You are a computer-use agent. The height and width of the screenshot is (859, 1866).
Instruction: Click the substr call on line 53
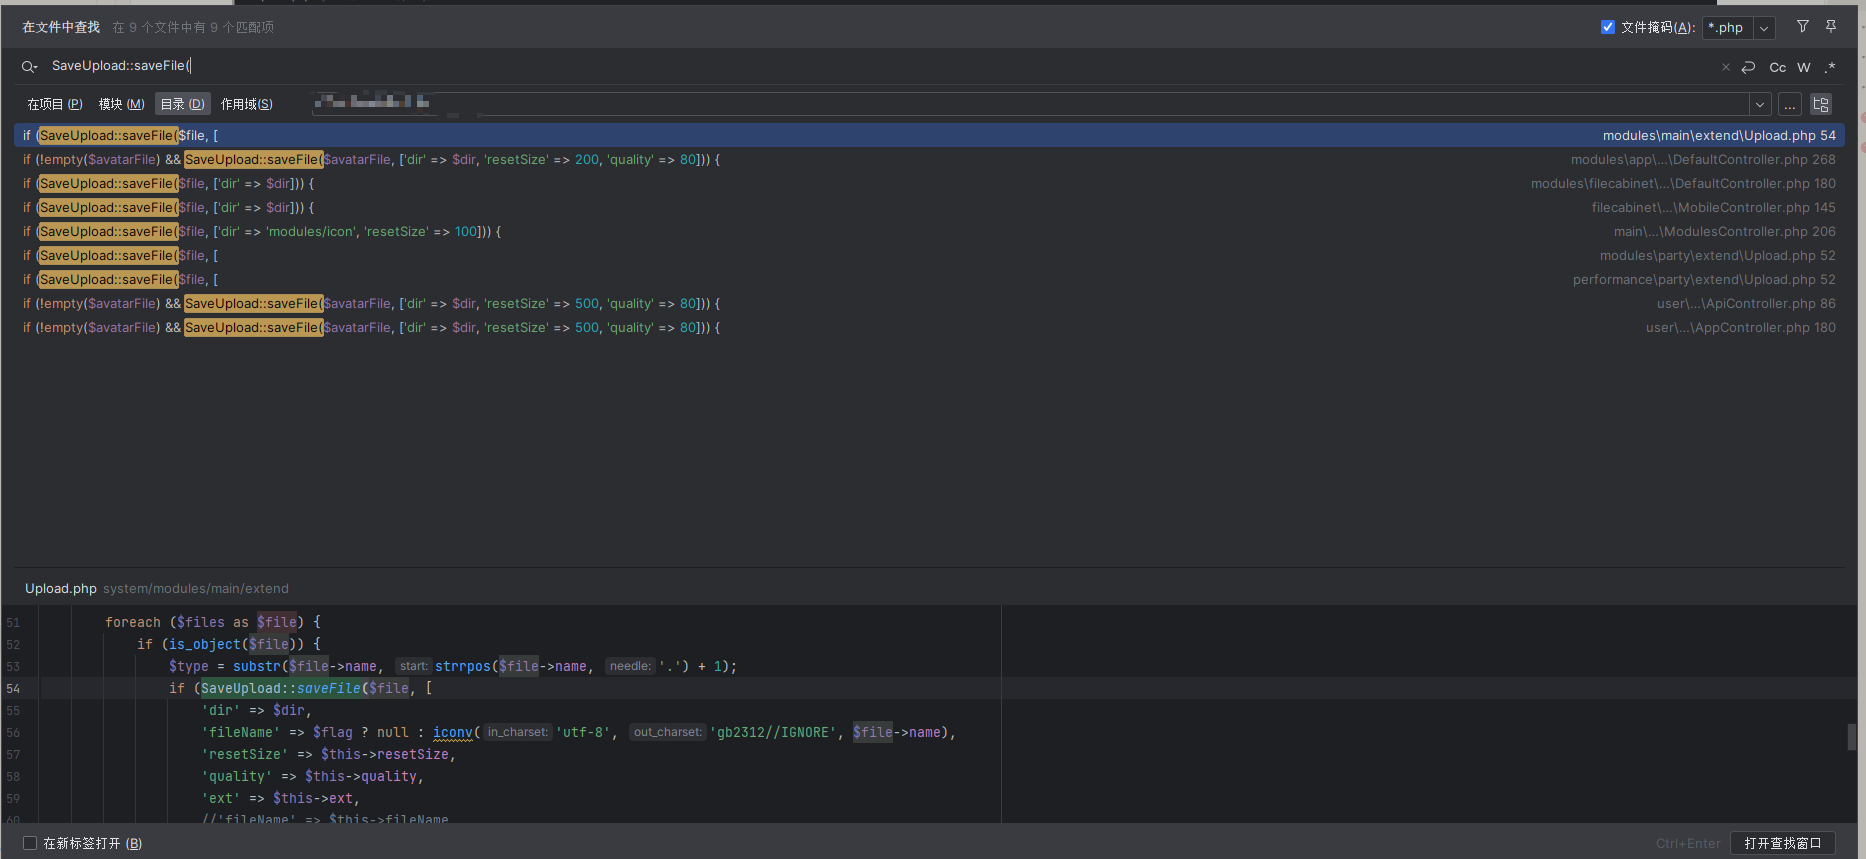click(x=257, y=666)
